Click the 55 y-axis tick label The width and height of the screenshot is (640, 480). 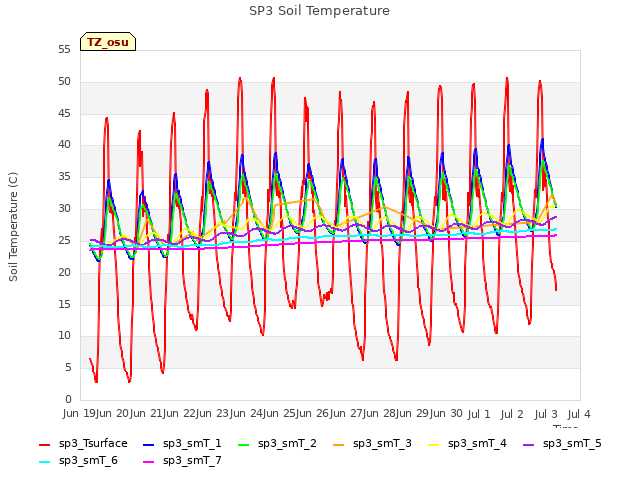(64, 50)
